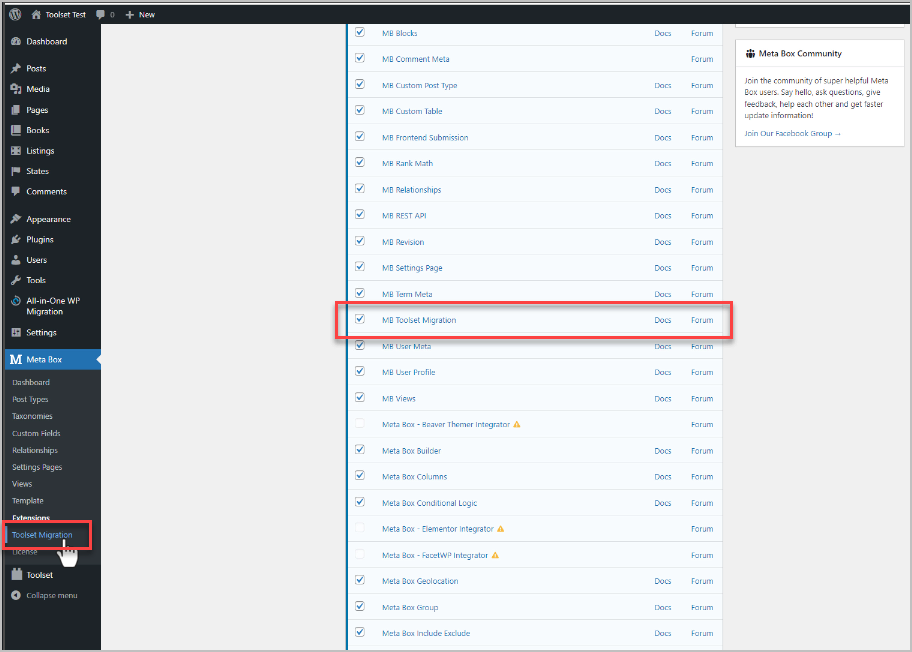Click the Listings icon in sidebar

(x=16, y=151)
